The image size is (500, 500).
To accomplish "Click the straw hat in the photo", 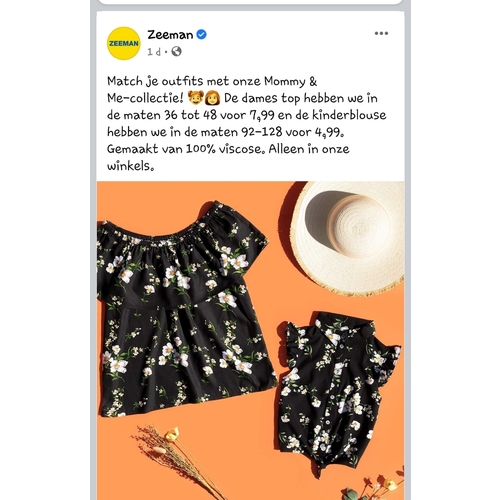I will [348, 238].
